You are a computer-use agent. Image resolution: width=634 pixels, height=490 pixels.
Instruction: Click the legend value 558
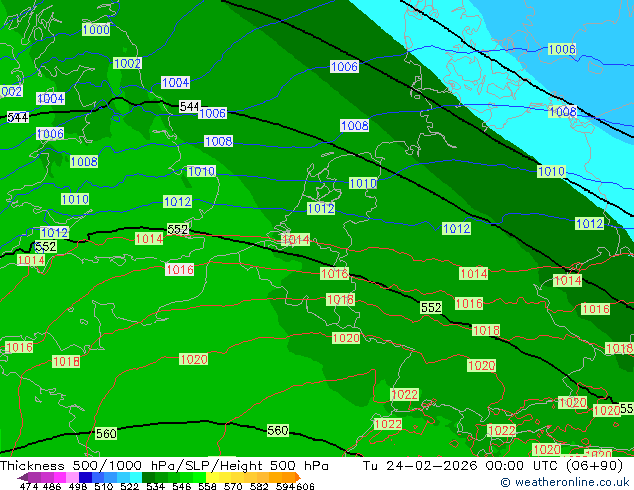coord(207,486)
